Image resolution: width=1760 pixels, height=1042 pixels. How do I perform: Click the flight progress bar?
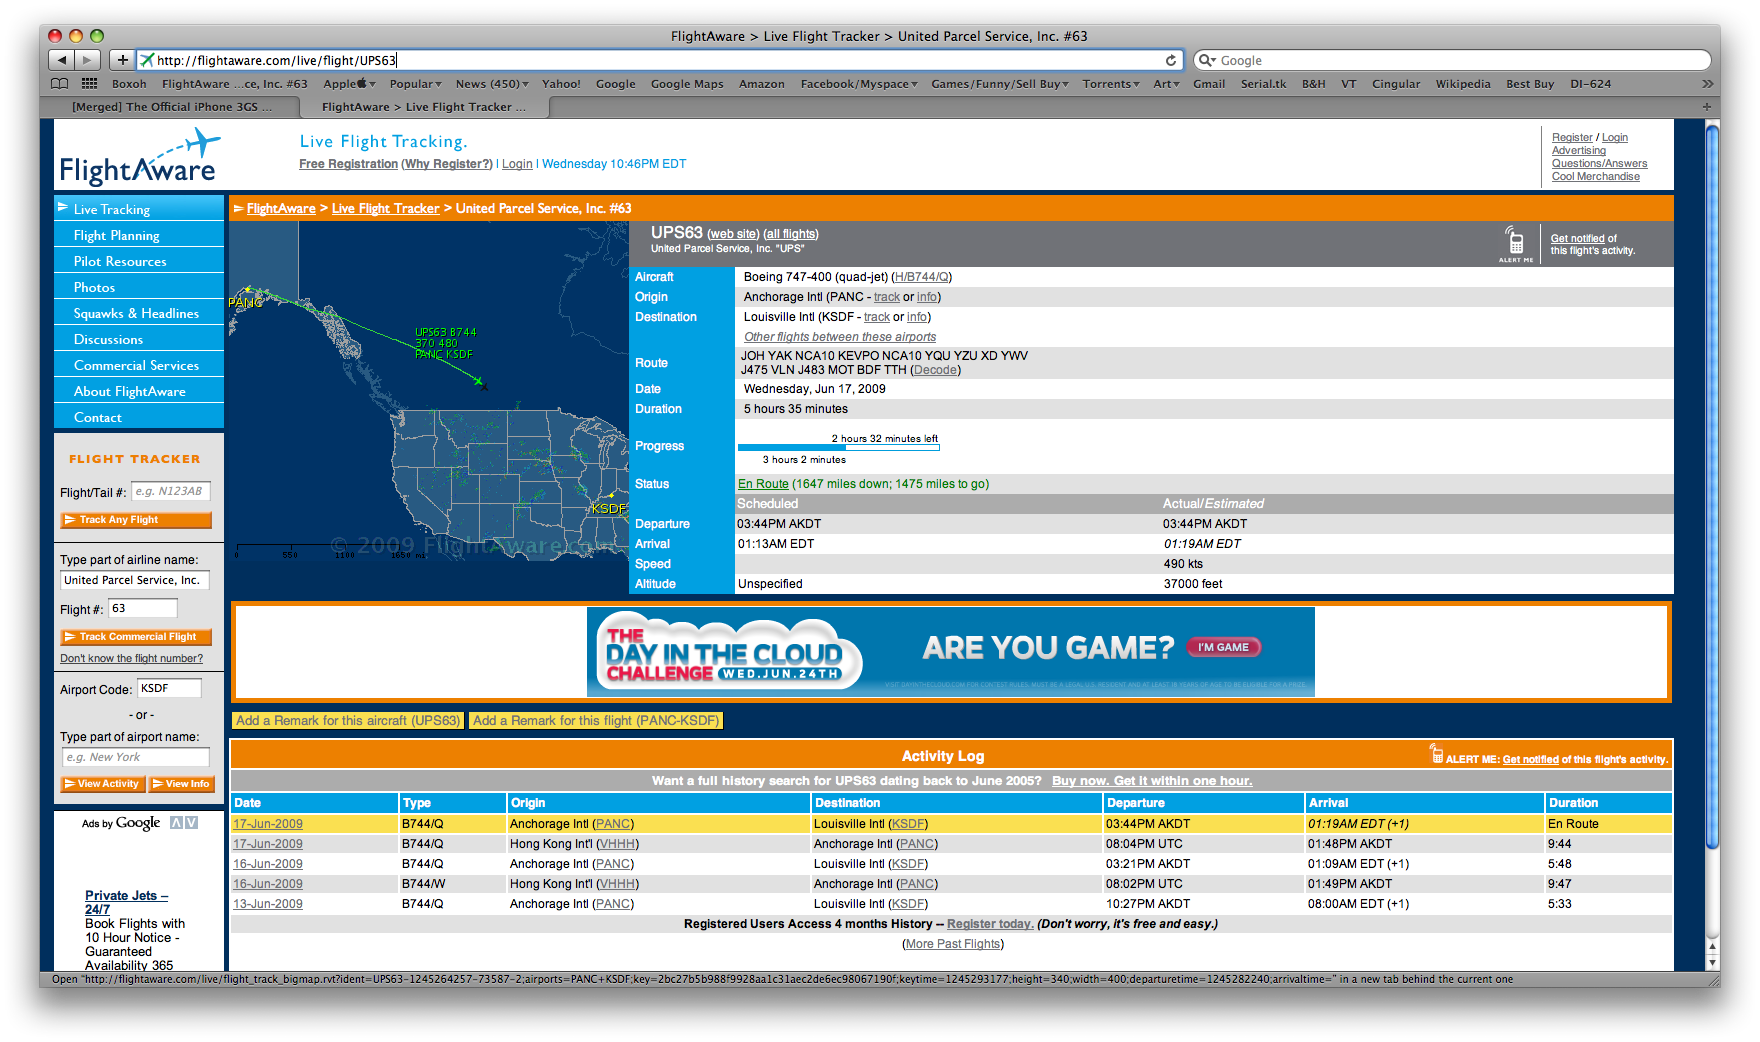point(838,448)
